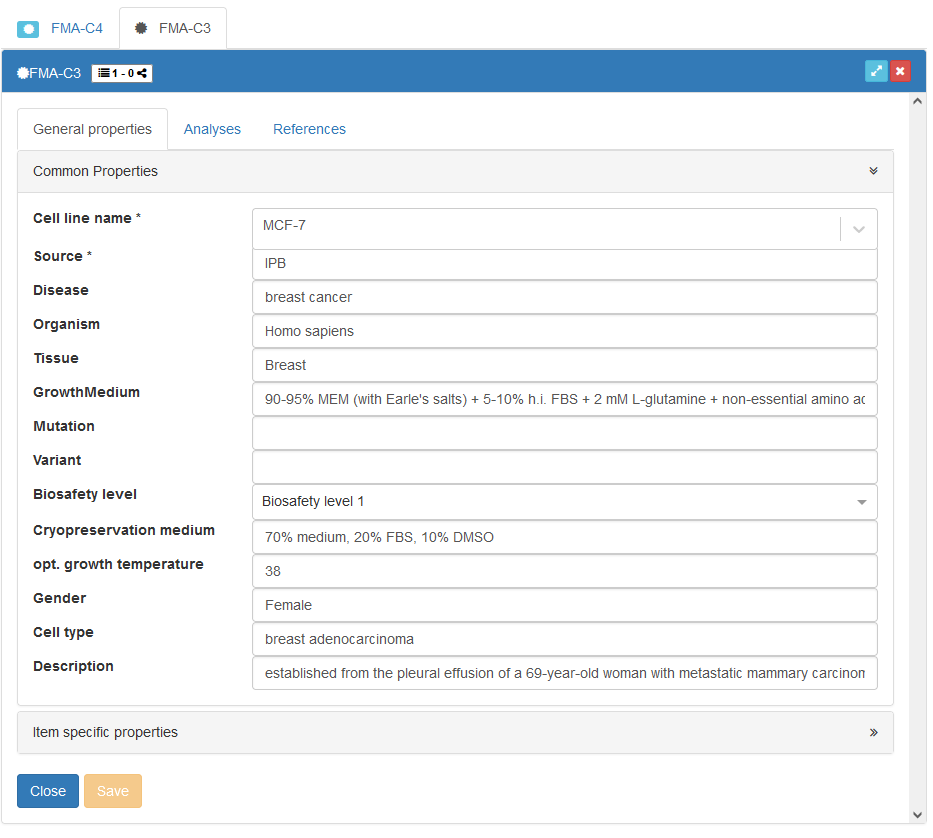
Task: Collapse the Common Properties section
Action: pyautogui.click(x=873, y=171)
